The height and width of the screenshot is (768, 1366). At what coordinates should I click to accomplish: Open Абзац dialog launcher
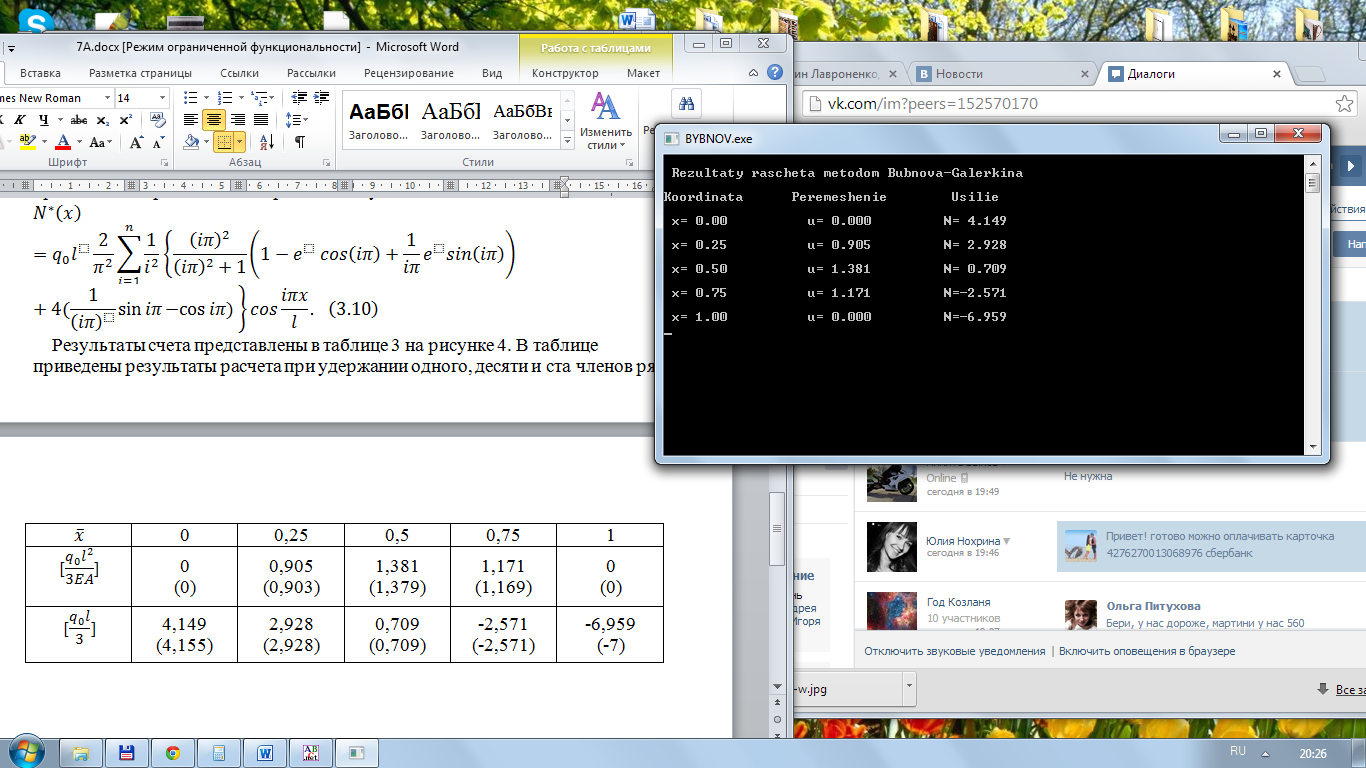pos(326,162)
